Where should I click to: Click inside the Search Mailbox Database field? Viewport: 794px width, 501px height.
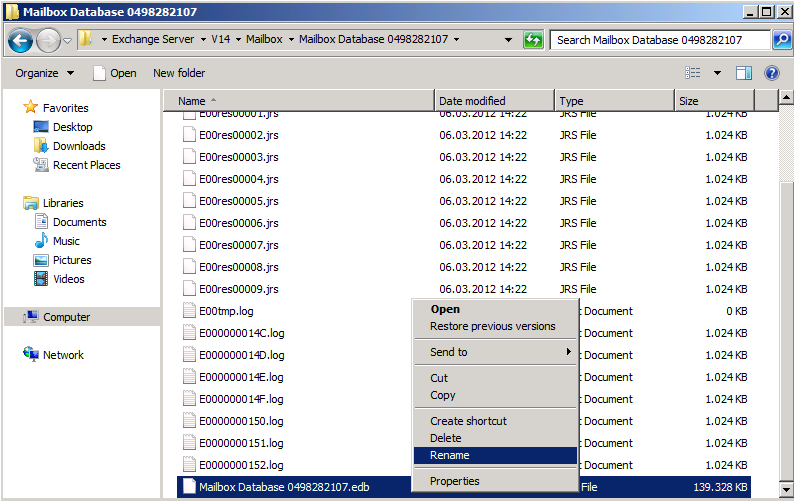tap(658, 40)
